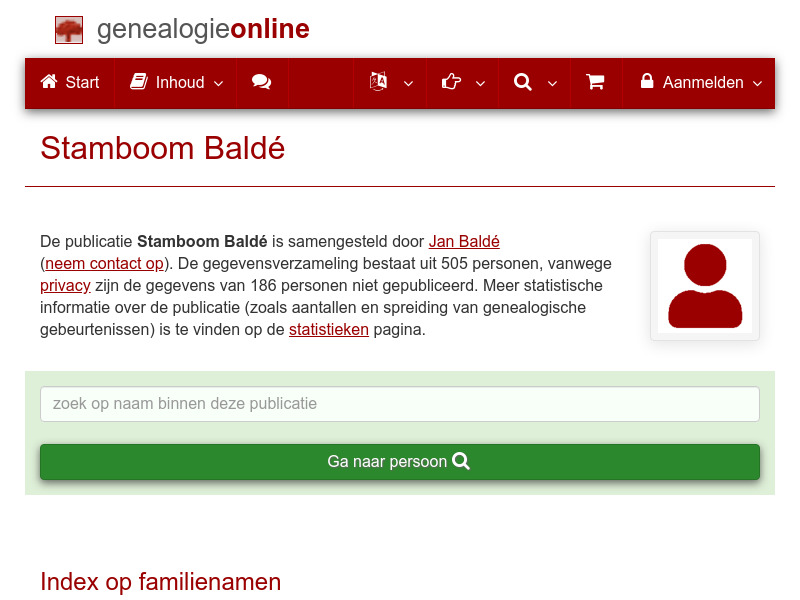Screen dimensions: 800x600
Task: Expand the dropdown next to the translate icon
Action: tap(408, 85)
